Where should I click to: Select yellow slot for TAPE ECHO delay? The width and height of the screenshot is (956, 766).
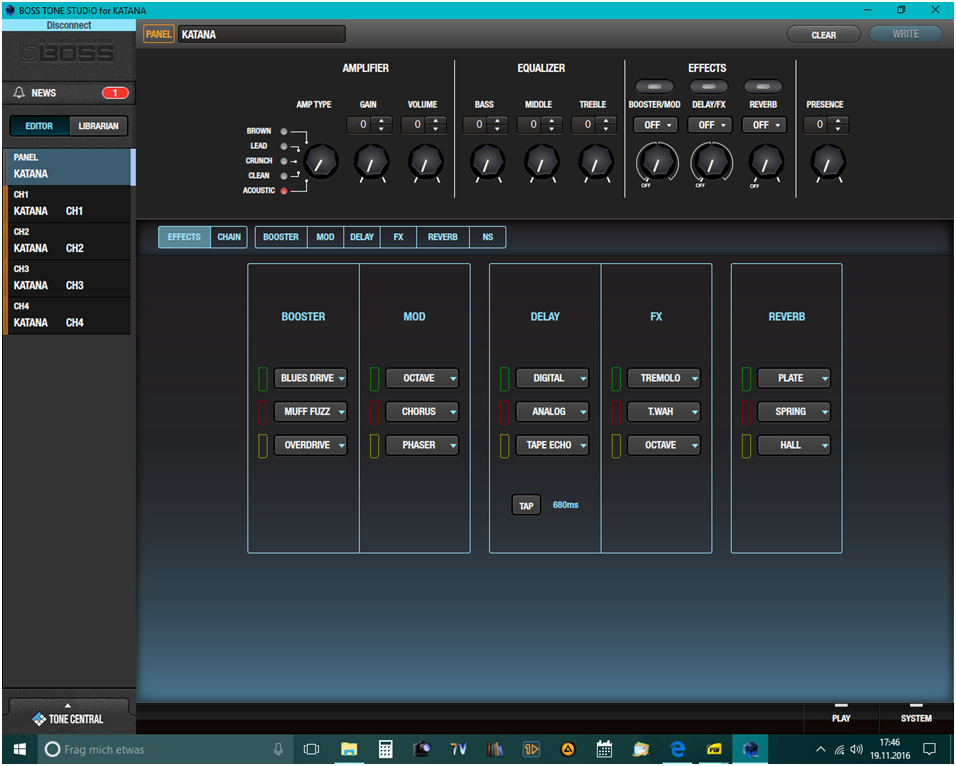tap(504, 446)
